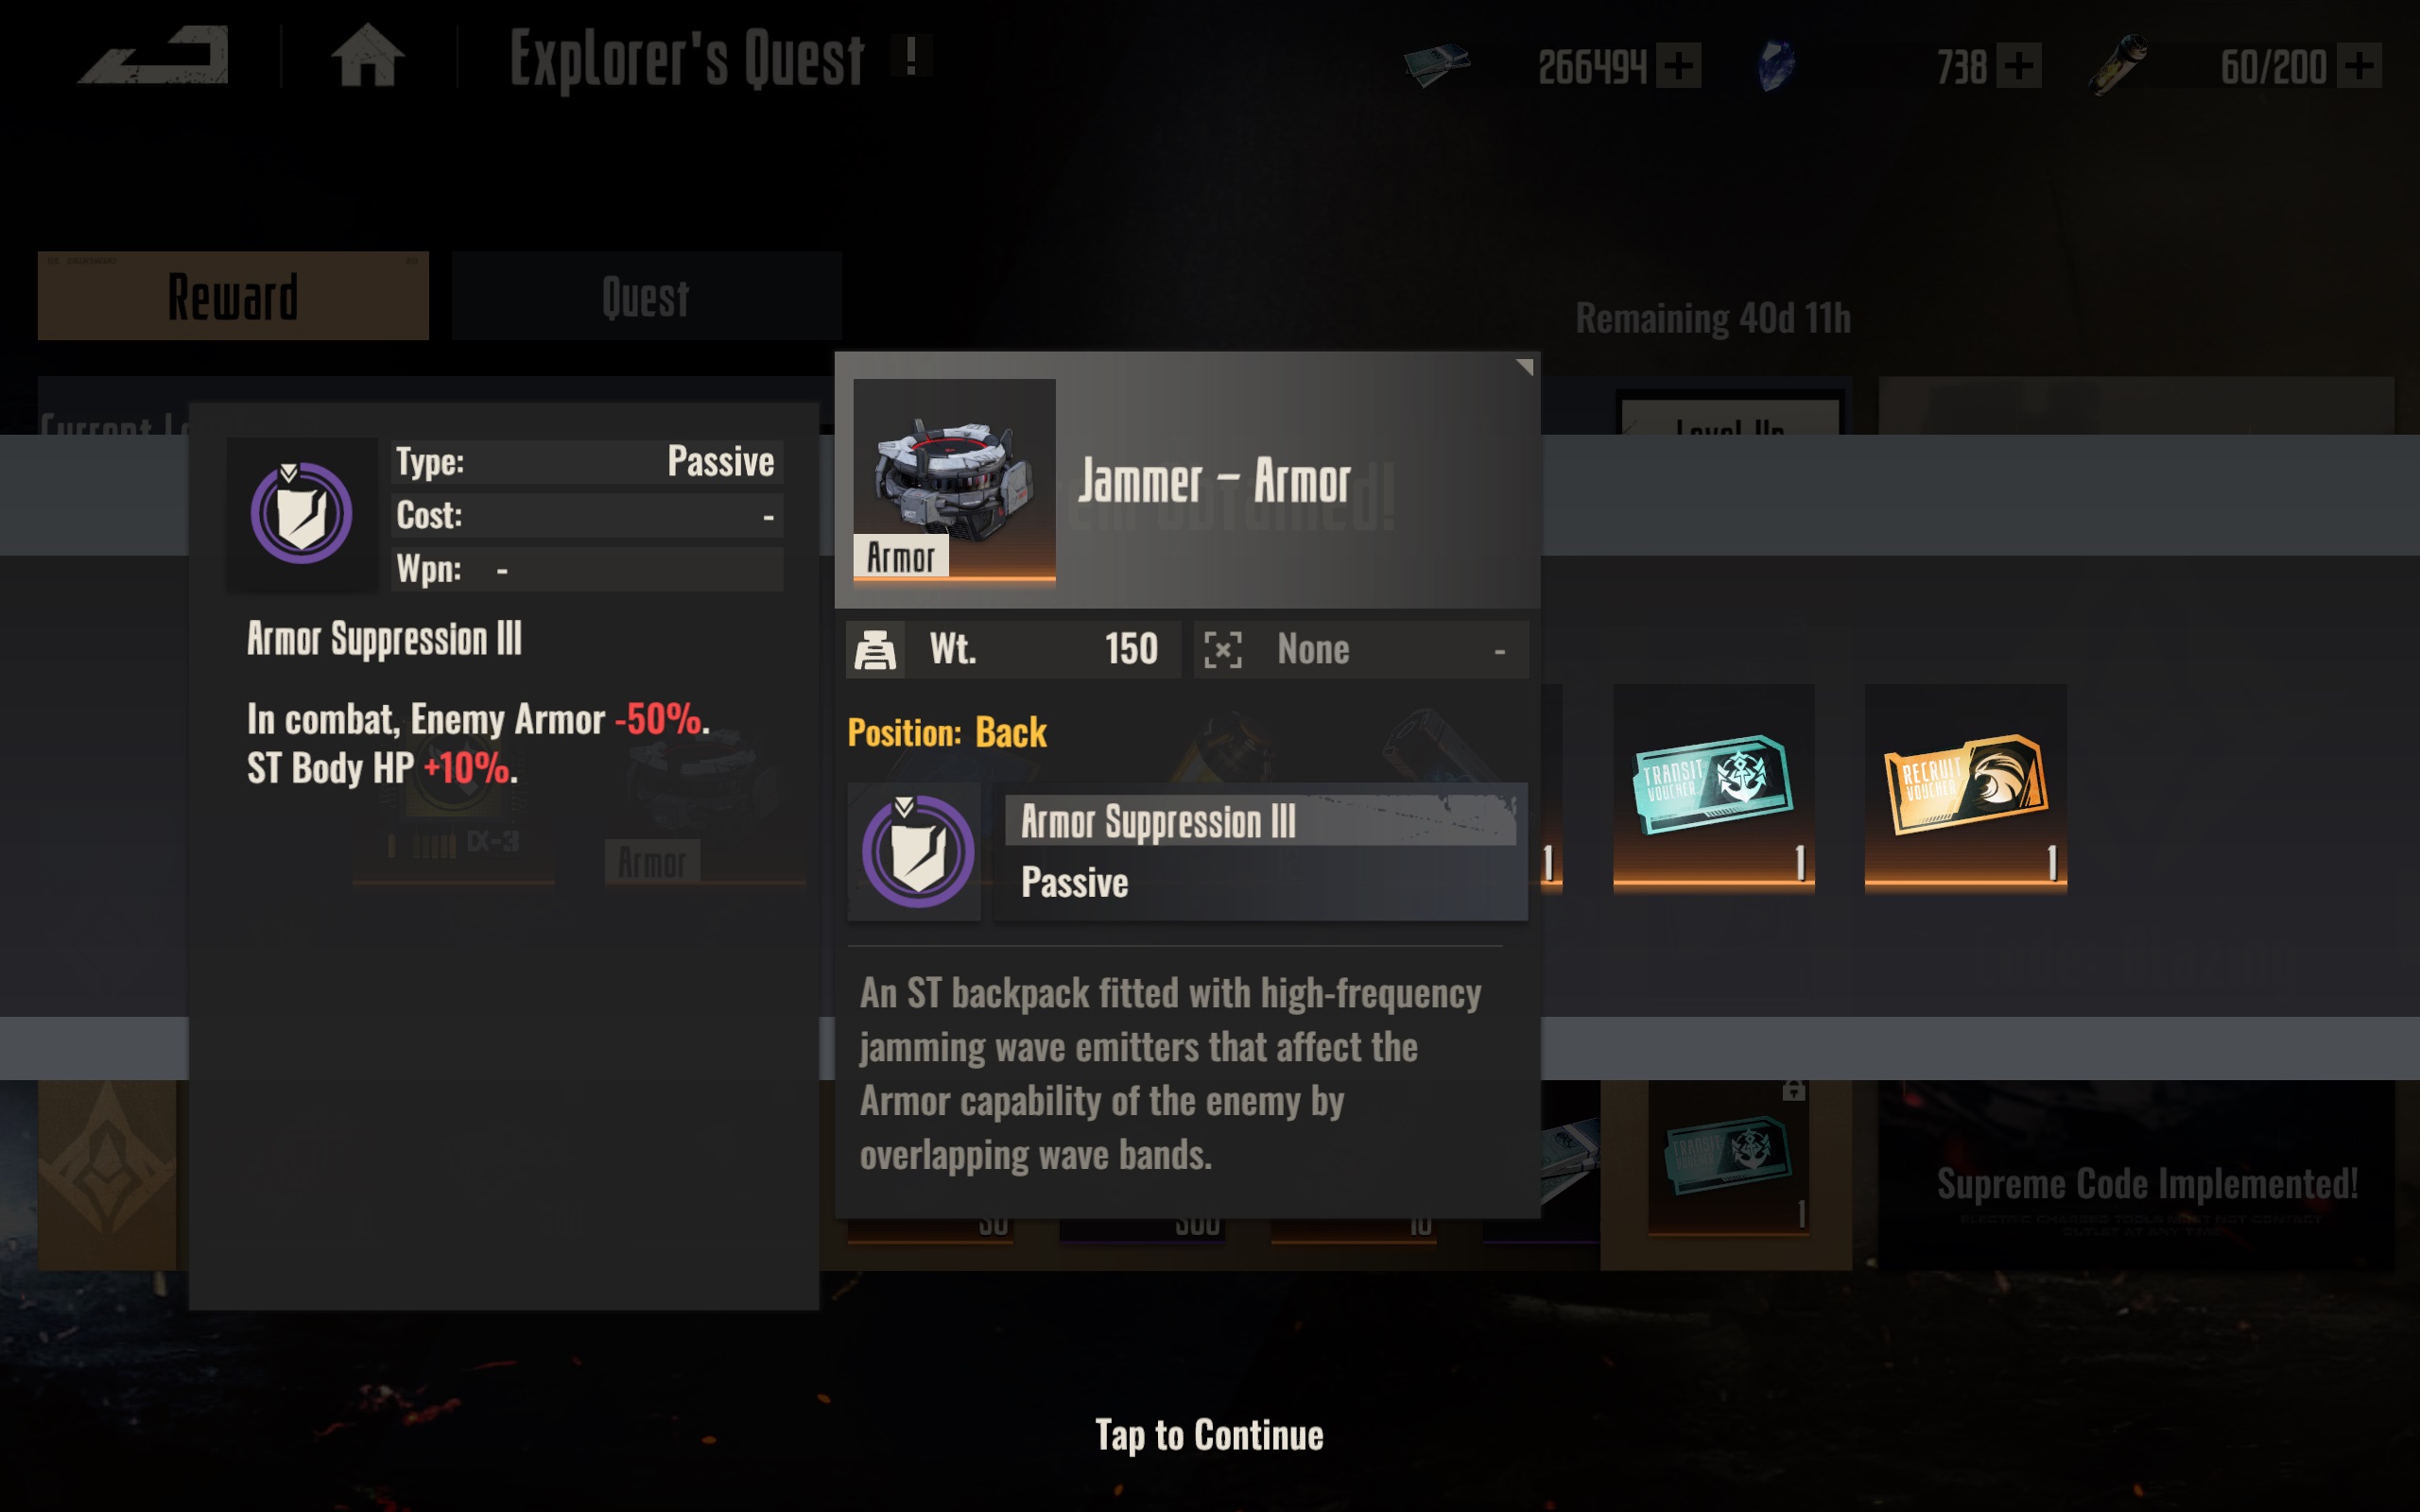
Task: Open the Jammer – Armor item thumbnail
Action: (x=954, y=479)
